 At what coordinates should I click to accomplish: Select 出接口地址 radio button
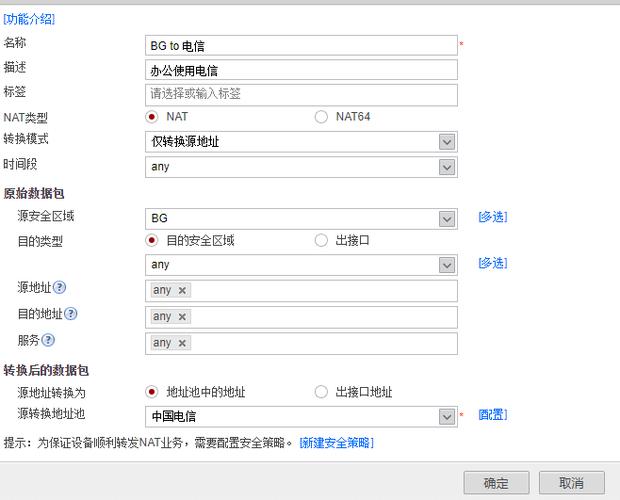coord(321,392)
